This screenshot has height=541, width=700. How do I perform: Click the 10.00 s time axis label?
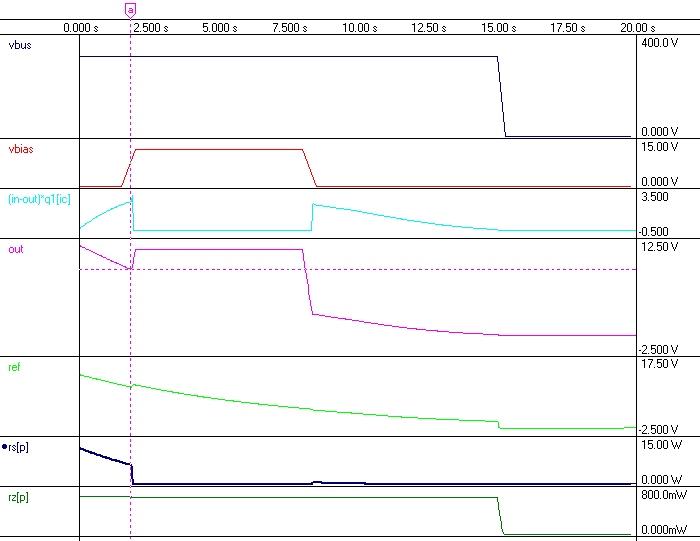coord(359,28)
